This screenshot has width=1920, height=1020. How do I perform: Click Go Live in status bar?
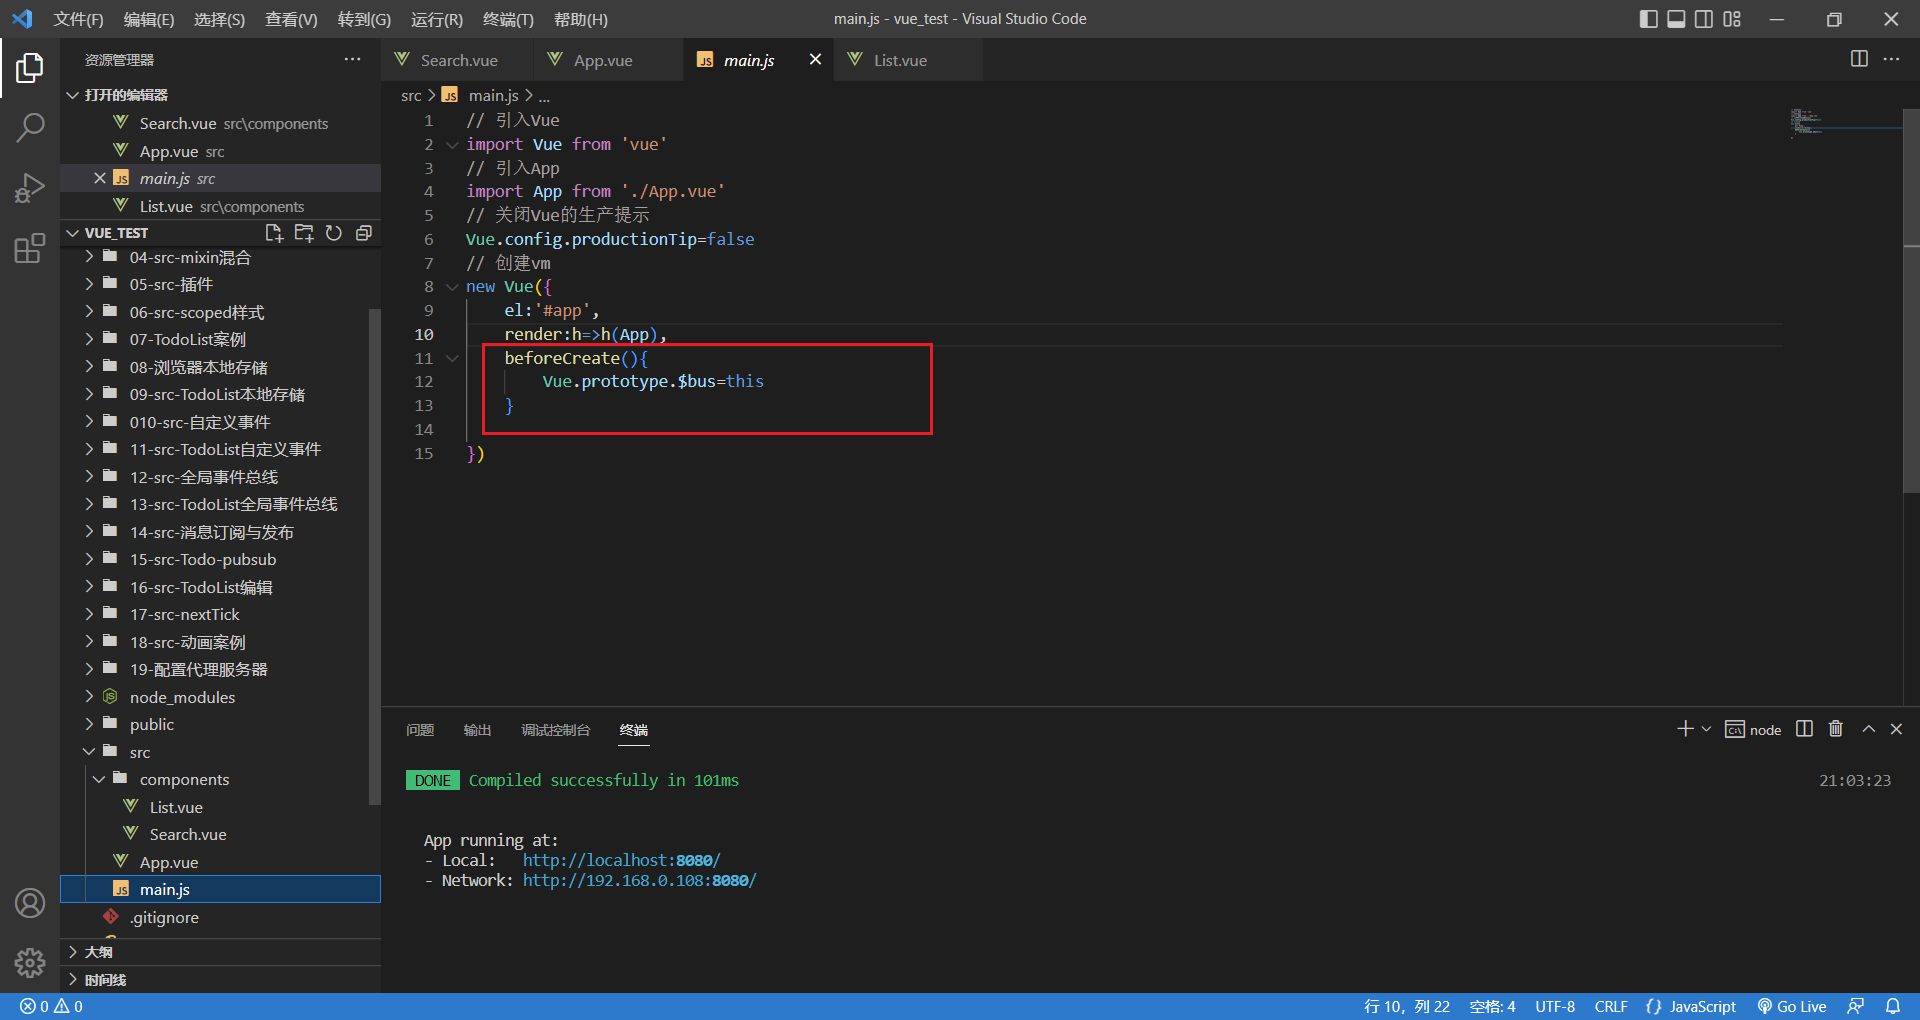[x=1792, y=1006]
